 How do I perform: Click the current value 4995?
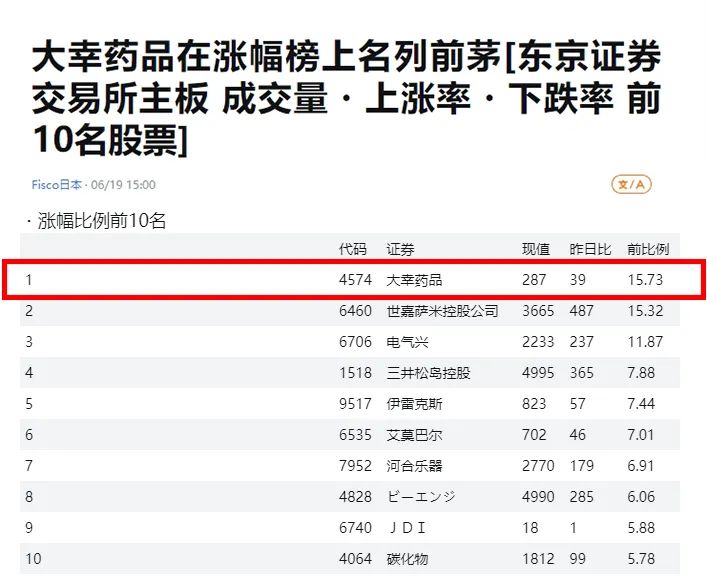pos(538,373)
